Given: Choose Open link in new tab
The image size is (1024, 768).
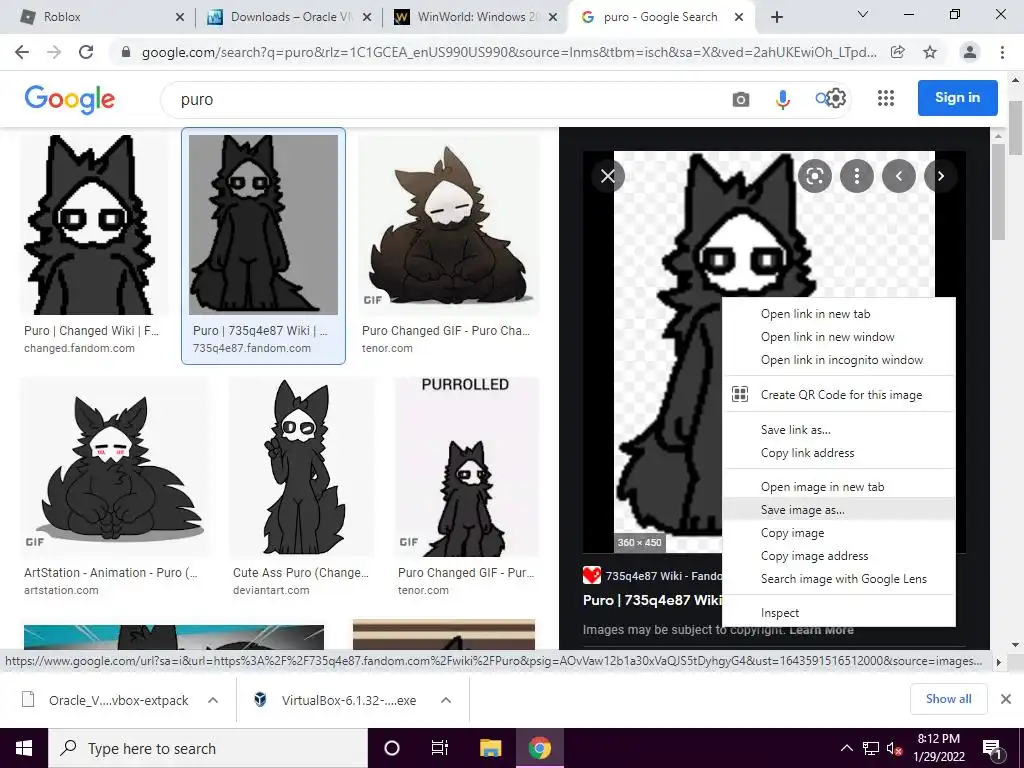Looking at the screenshot, I should 839,314.
